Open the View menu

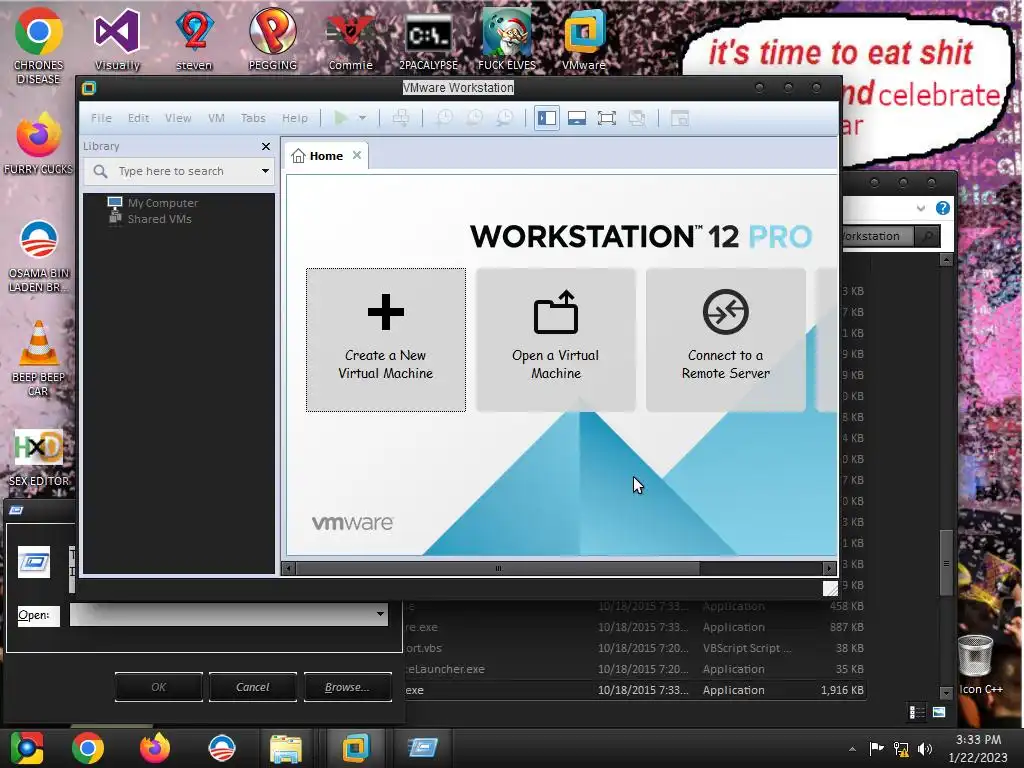[178, 118]
